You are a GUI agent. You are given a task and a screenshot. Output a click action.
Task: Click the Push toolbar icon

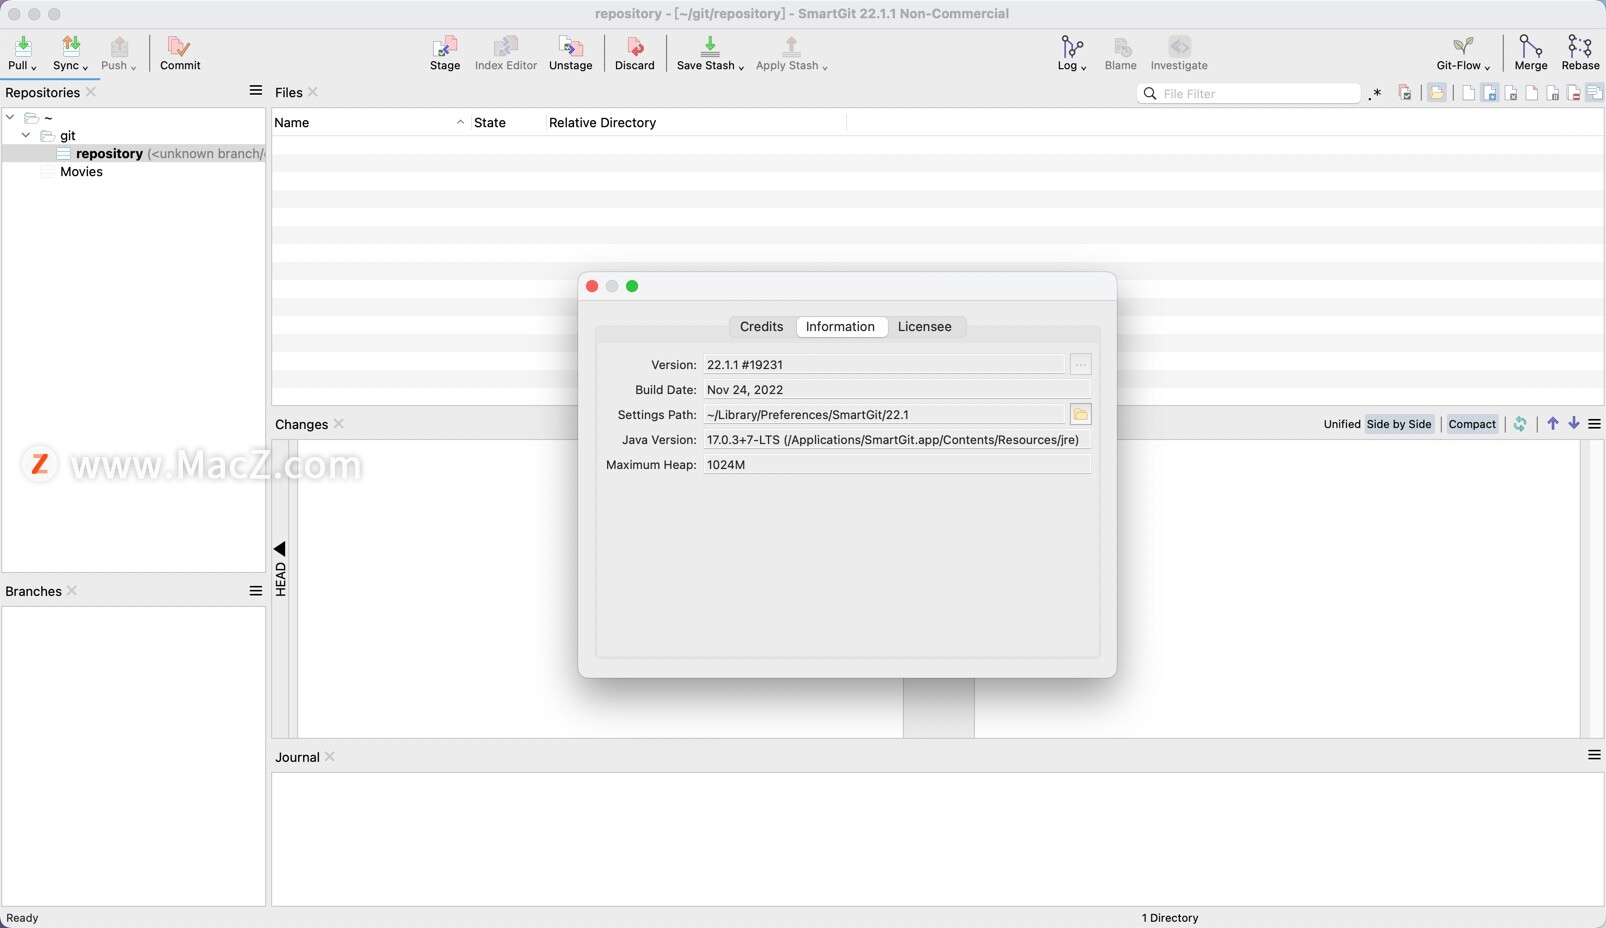[x=119, y=47]
